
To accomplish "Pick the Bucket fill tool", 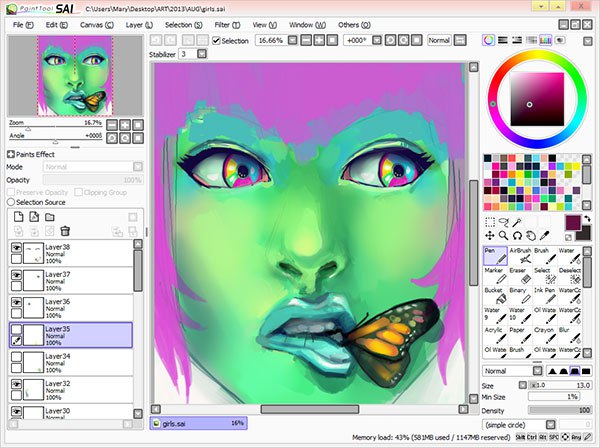I will click(x=495, y=299).
